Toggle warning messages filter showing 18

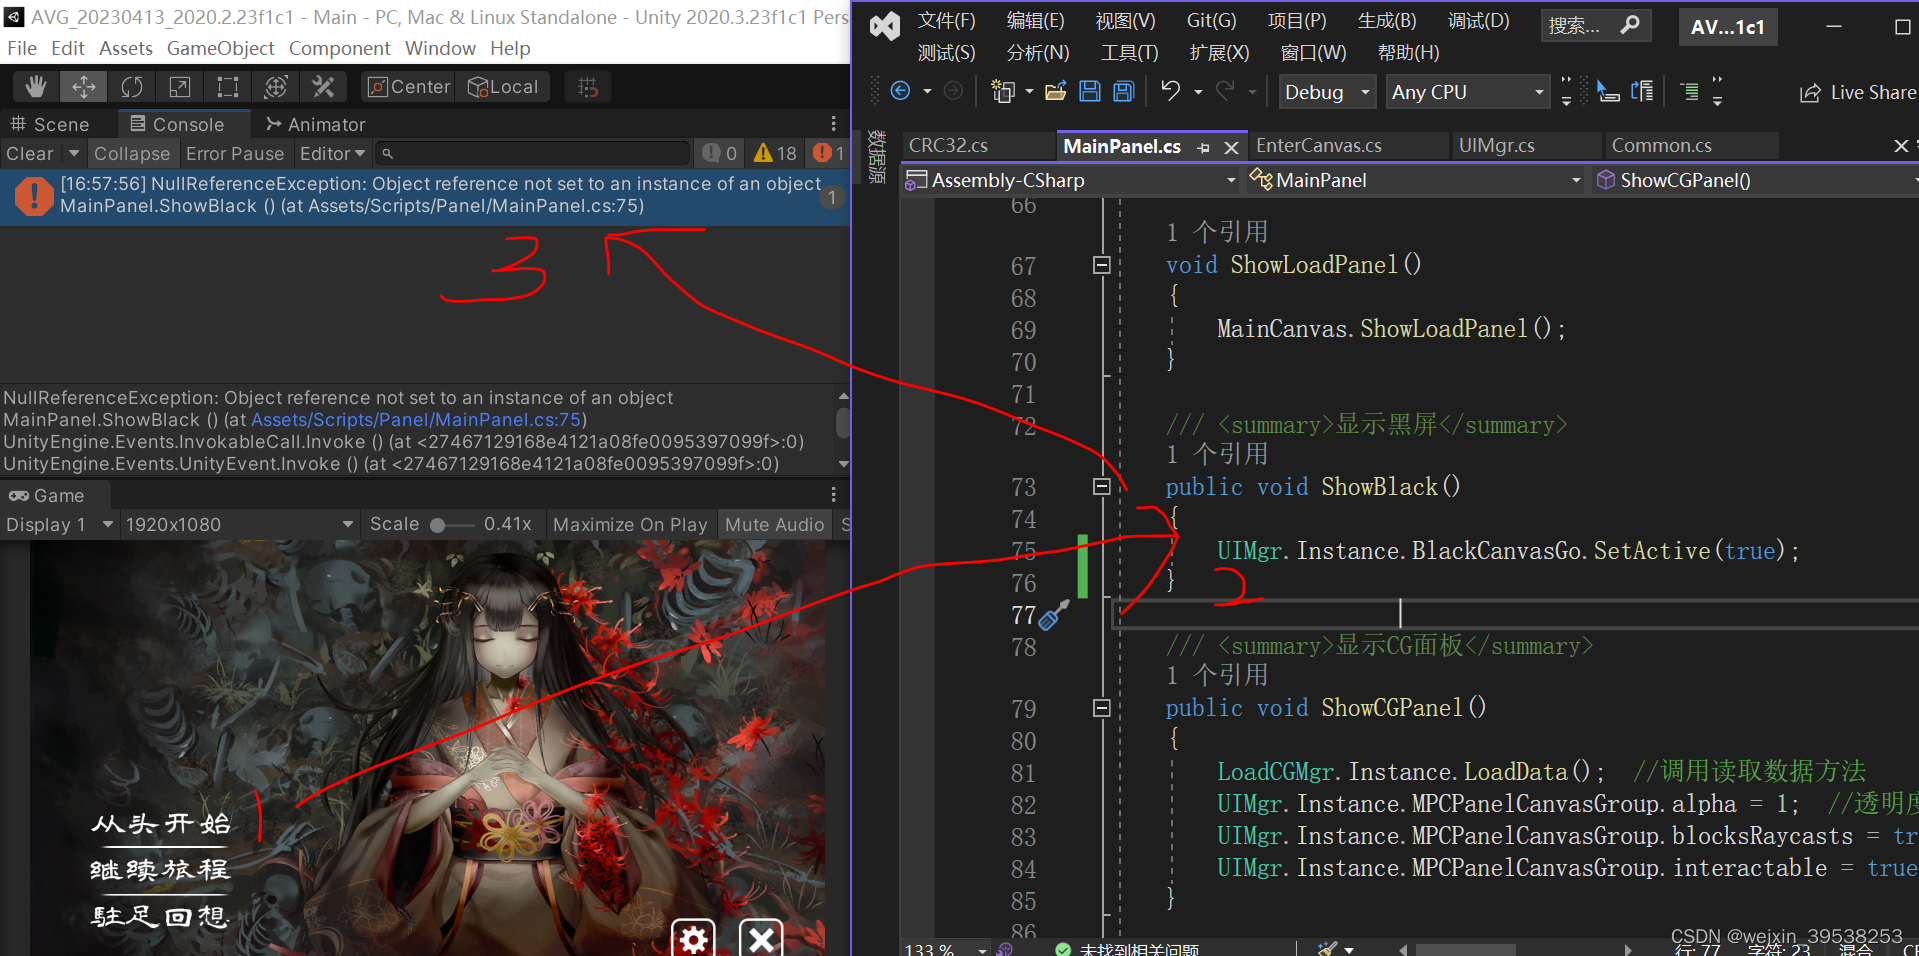[x=776, y=153]
